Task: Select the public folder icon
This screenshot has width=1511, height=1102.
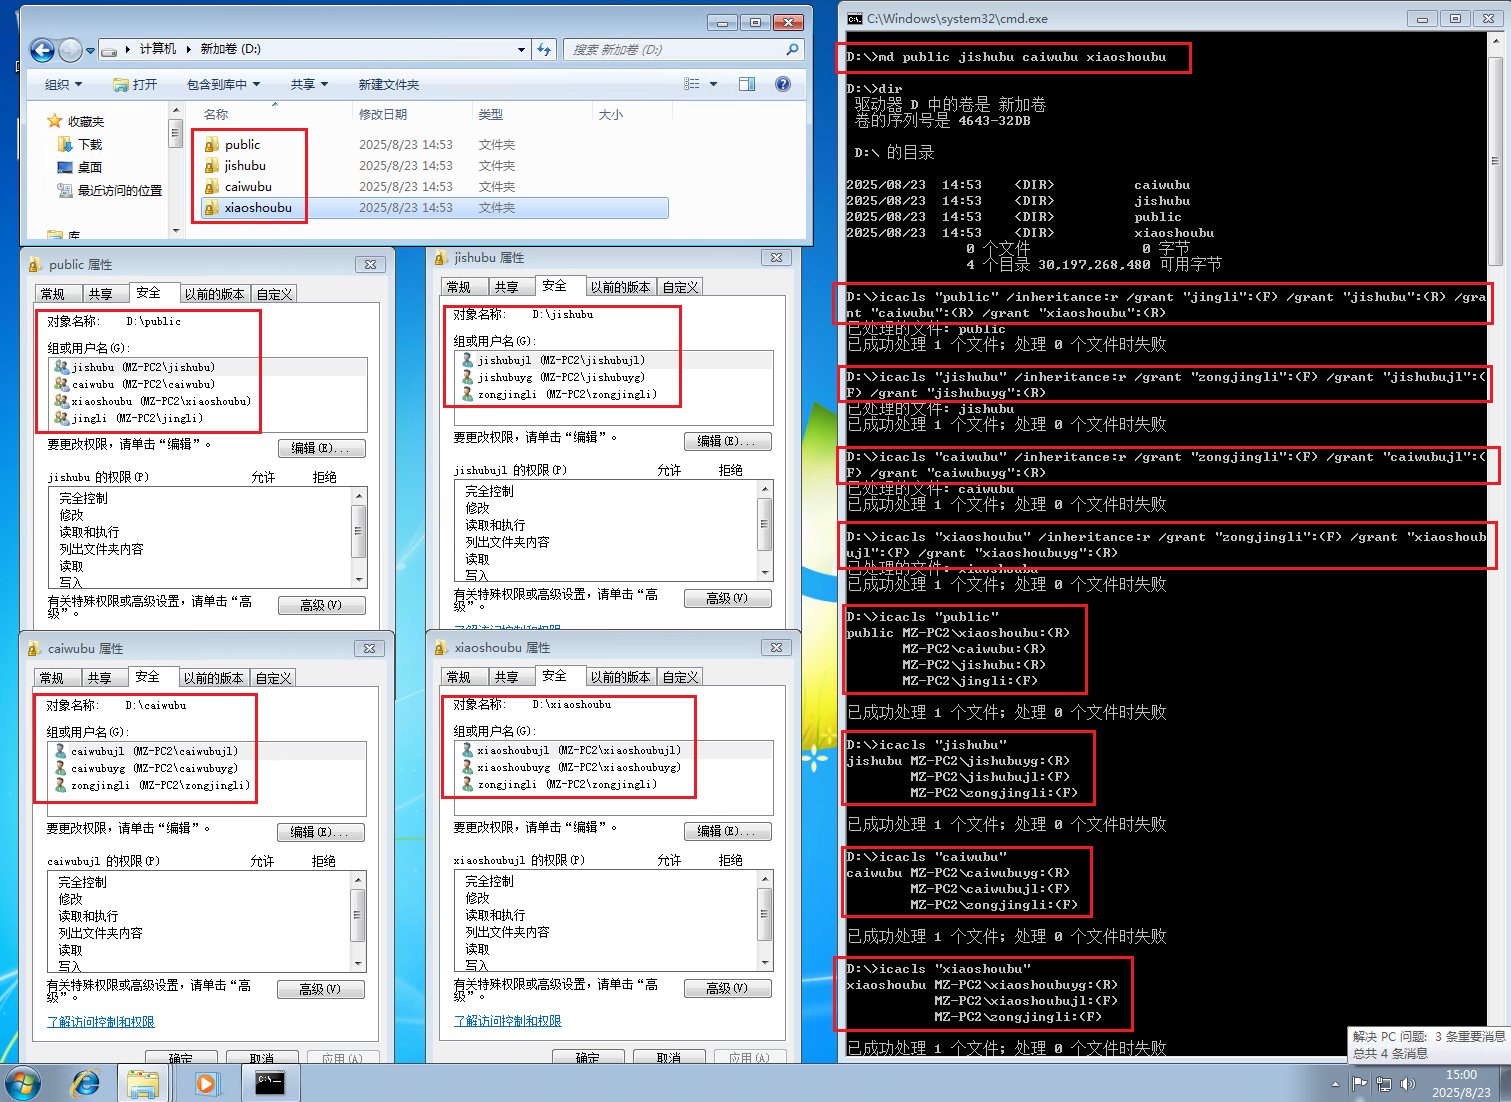Action: 212,144
